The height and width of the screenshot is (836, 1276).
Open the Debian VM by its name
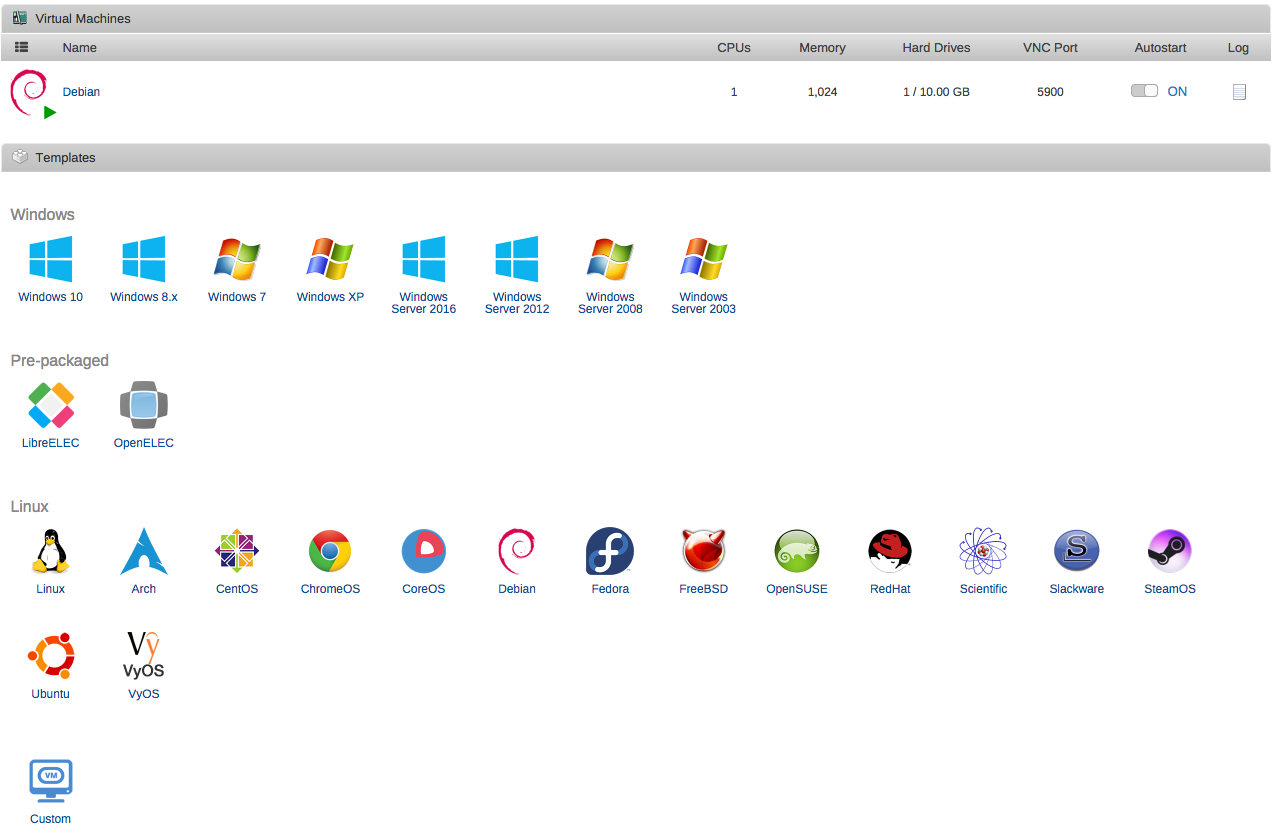click(81, 91)
